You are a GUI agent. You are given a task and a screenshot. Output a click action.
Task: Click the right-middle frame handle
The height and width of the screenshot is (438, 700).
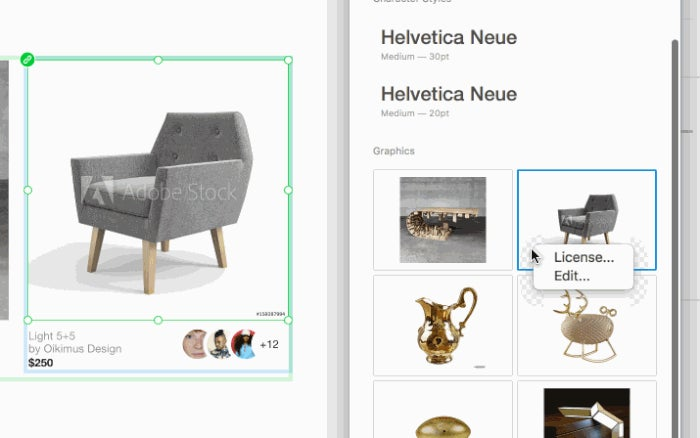[x=288, y=190]
